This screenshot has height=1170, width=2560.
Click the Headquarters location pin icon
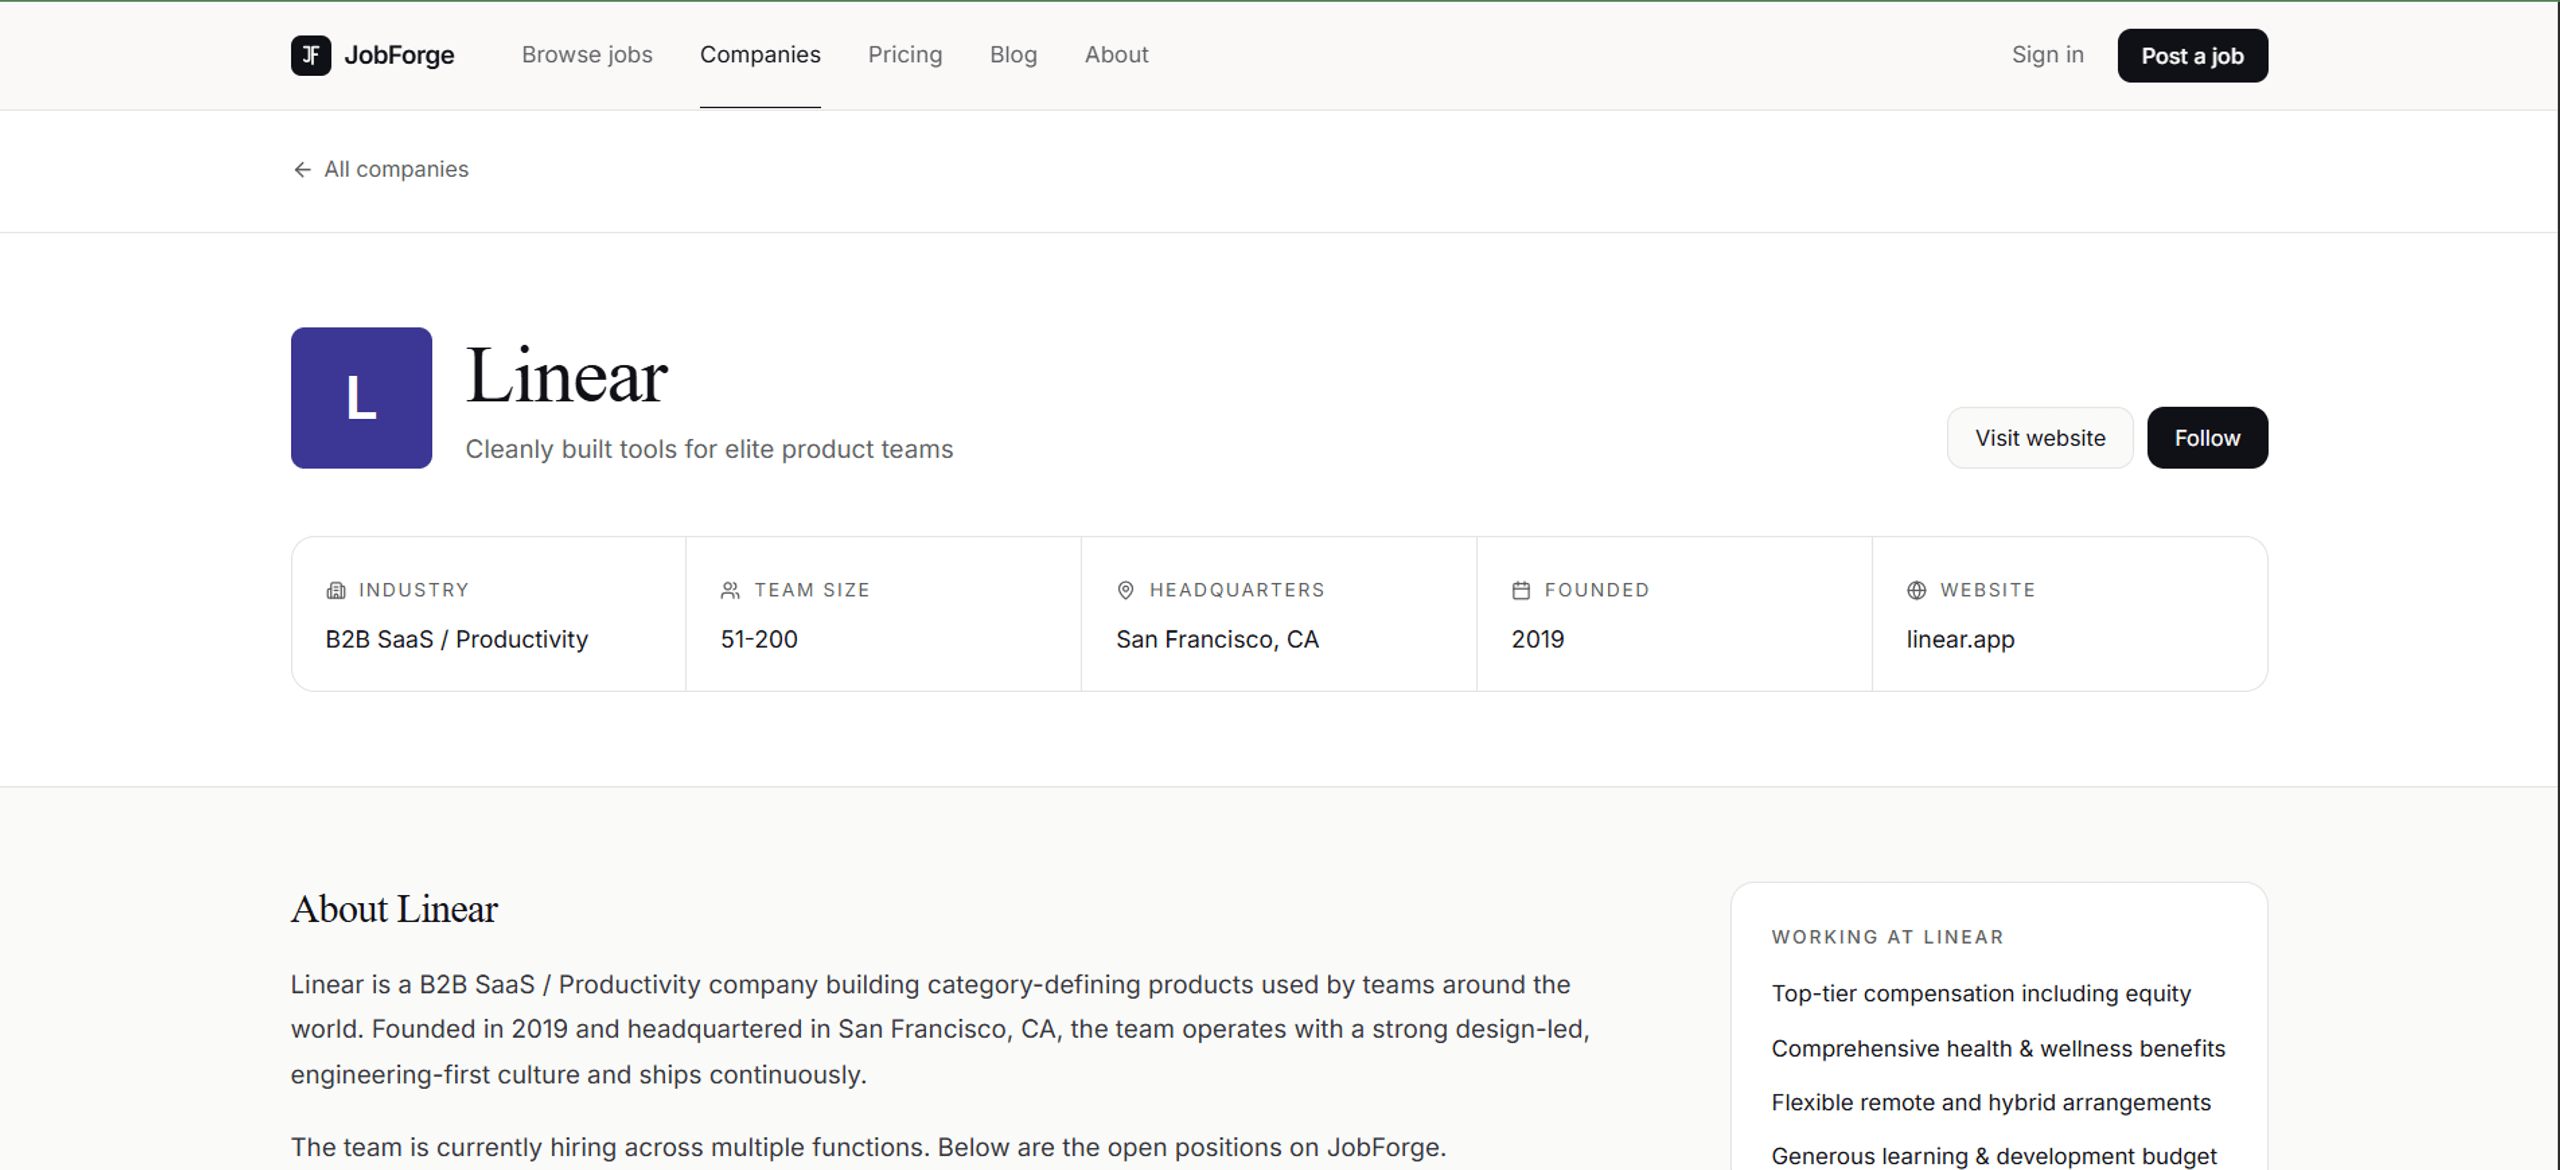click(1125, 591)
